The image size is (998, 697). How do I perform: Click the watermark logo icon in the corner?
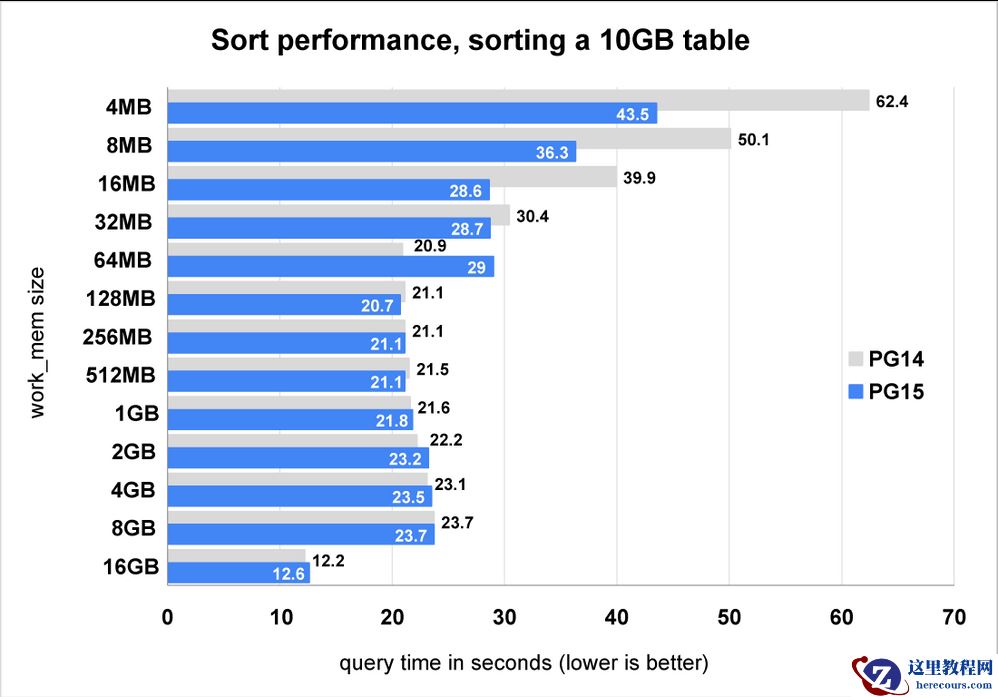(x=877, y=675)
